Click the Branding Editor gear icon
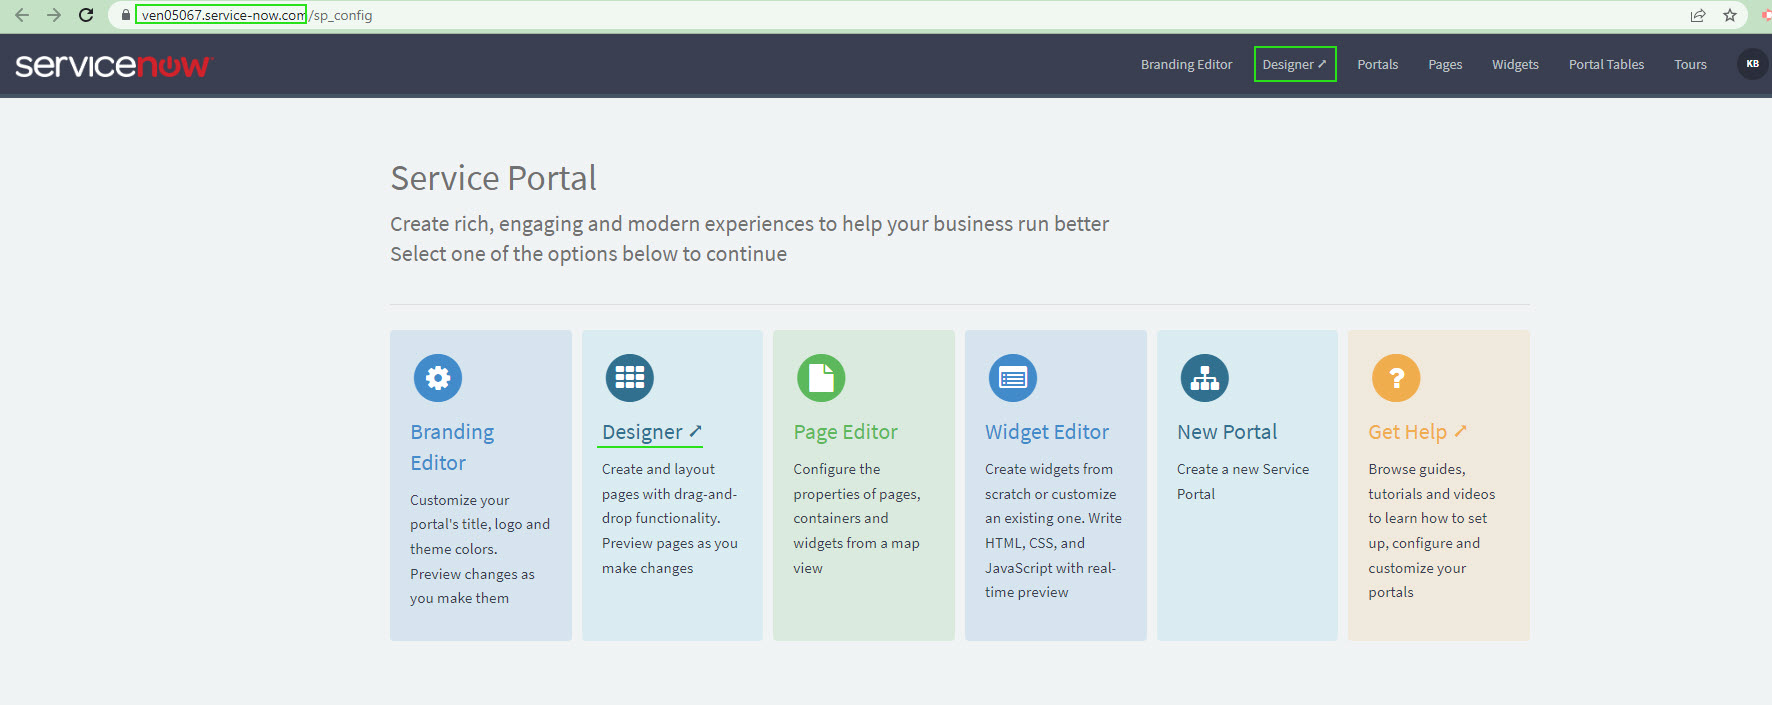Image resolution: width=1772 pixels, height=705 pixels. coord(438,378)
